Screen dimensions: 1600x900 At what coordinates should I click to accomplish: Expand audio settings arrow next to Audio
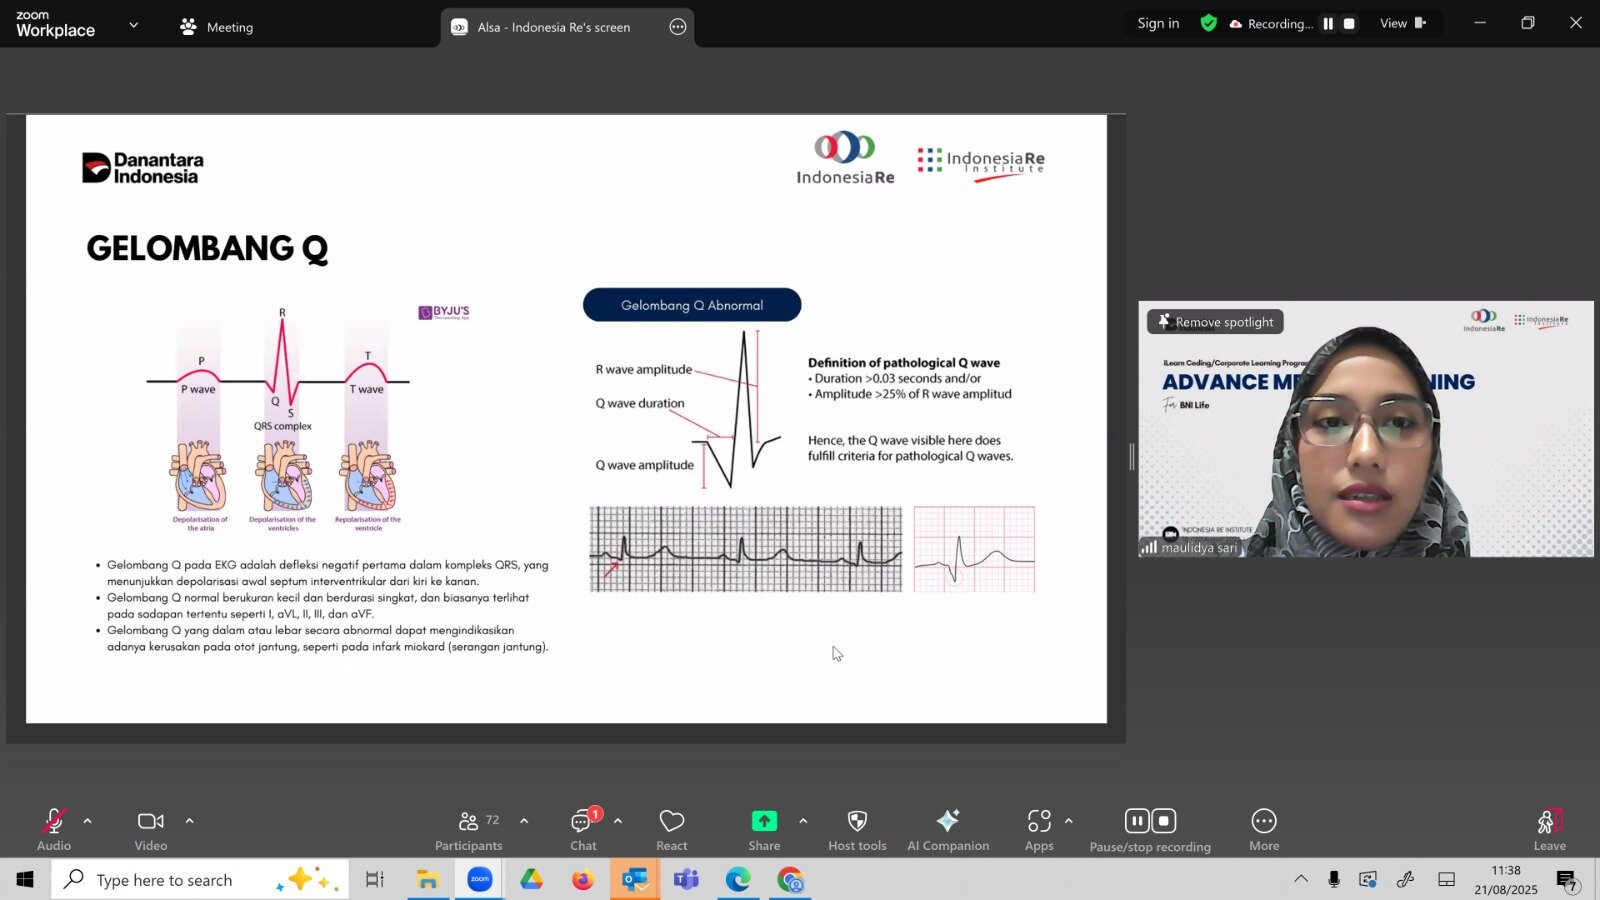pos(88,821)
